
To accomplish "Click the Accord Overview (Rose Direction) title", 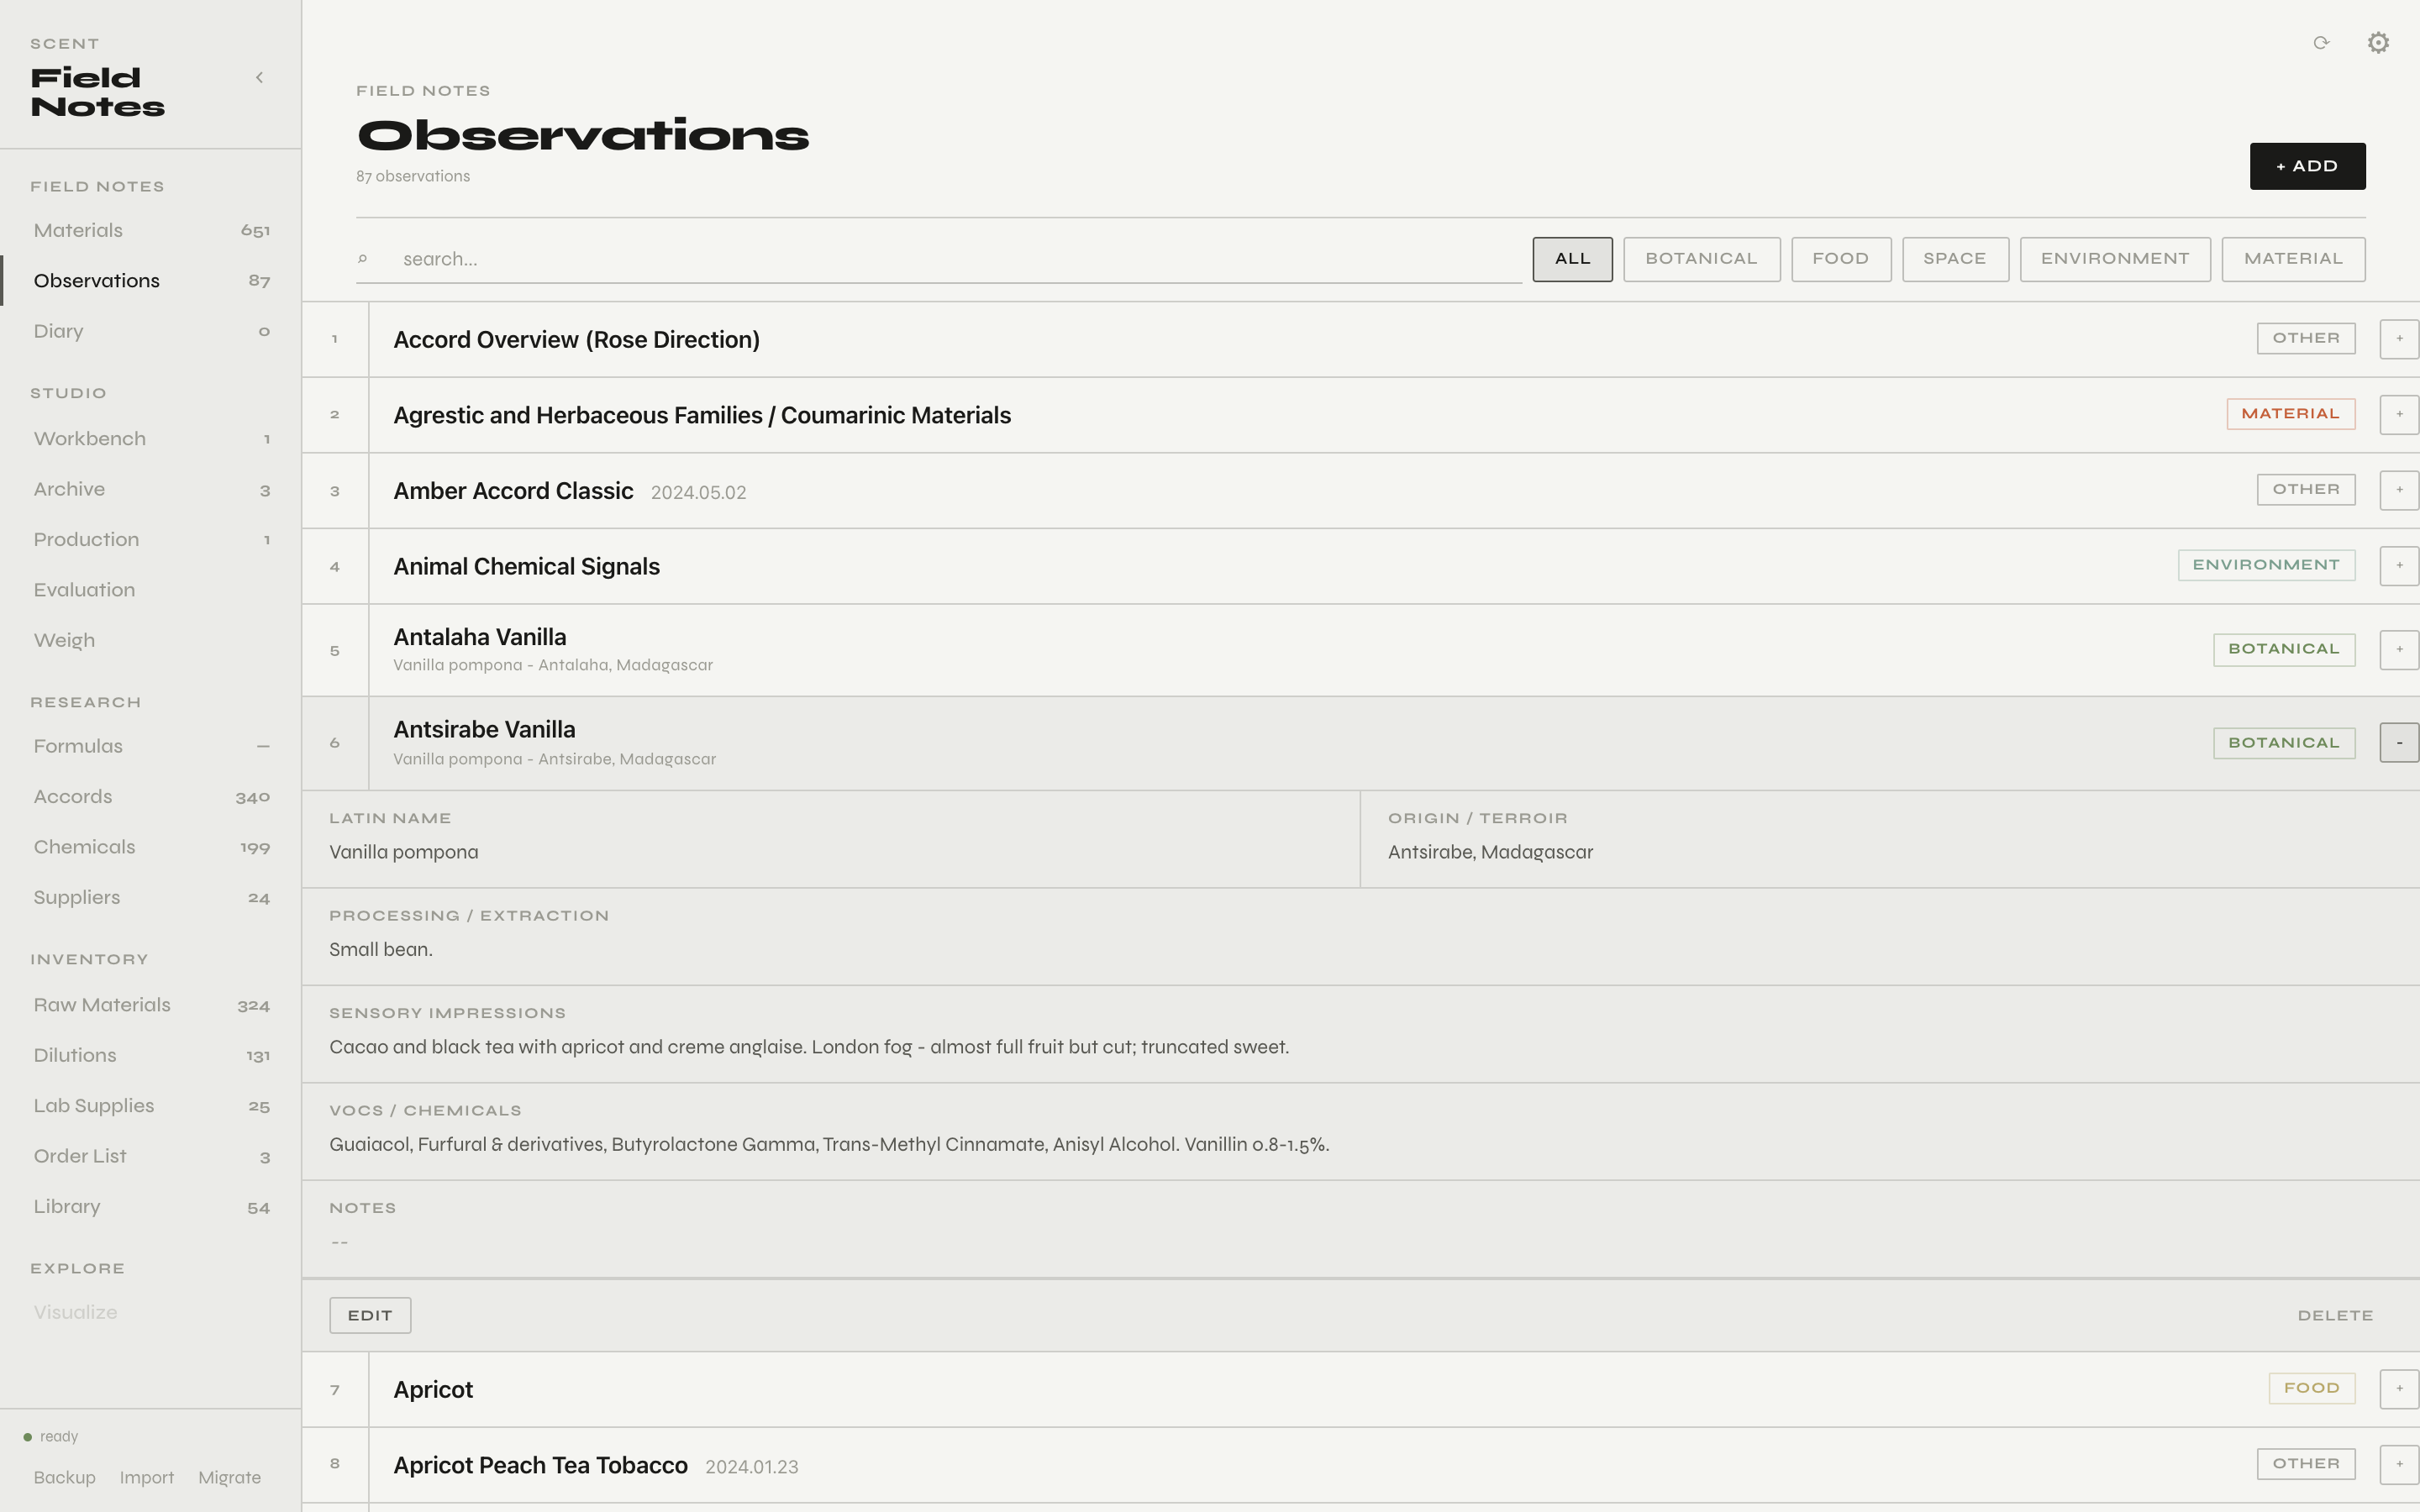I will click(x=576, y=340).
